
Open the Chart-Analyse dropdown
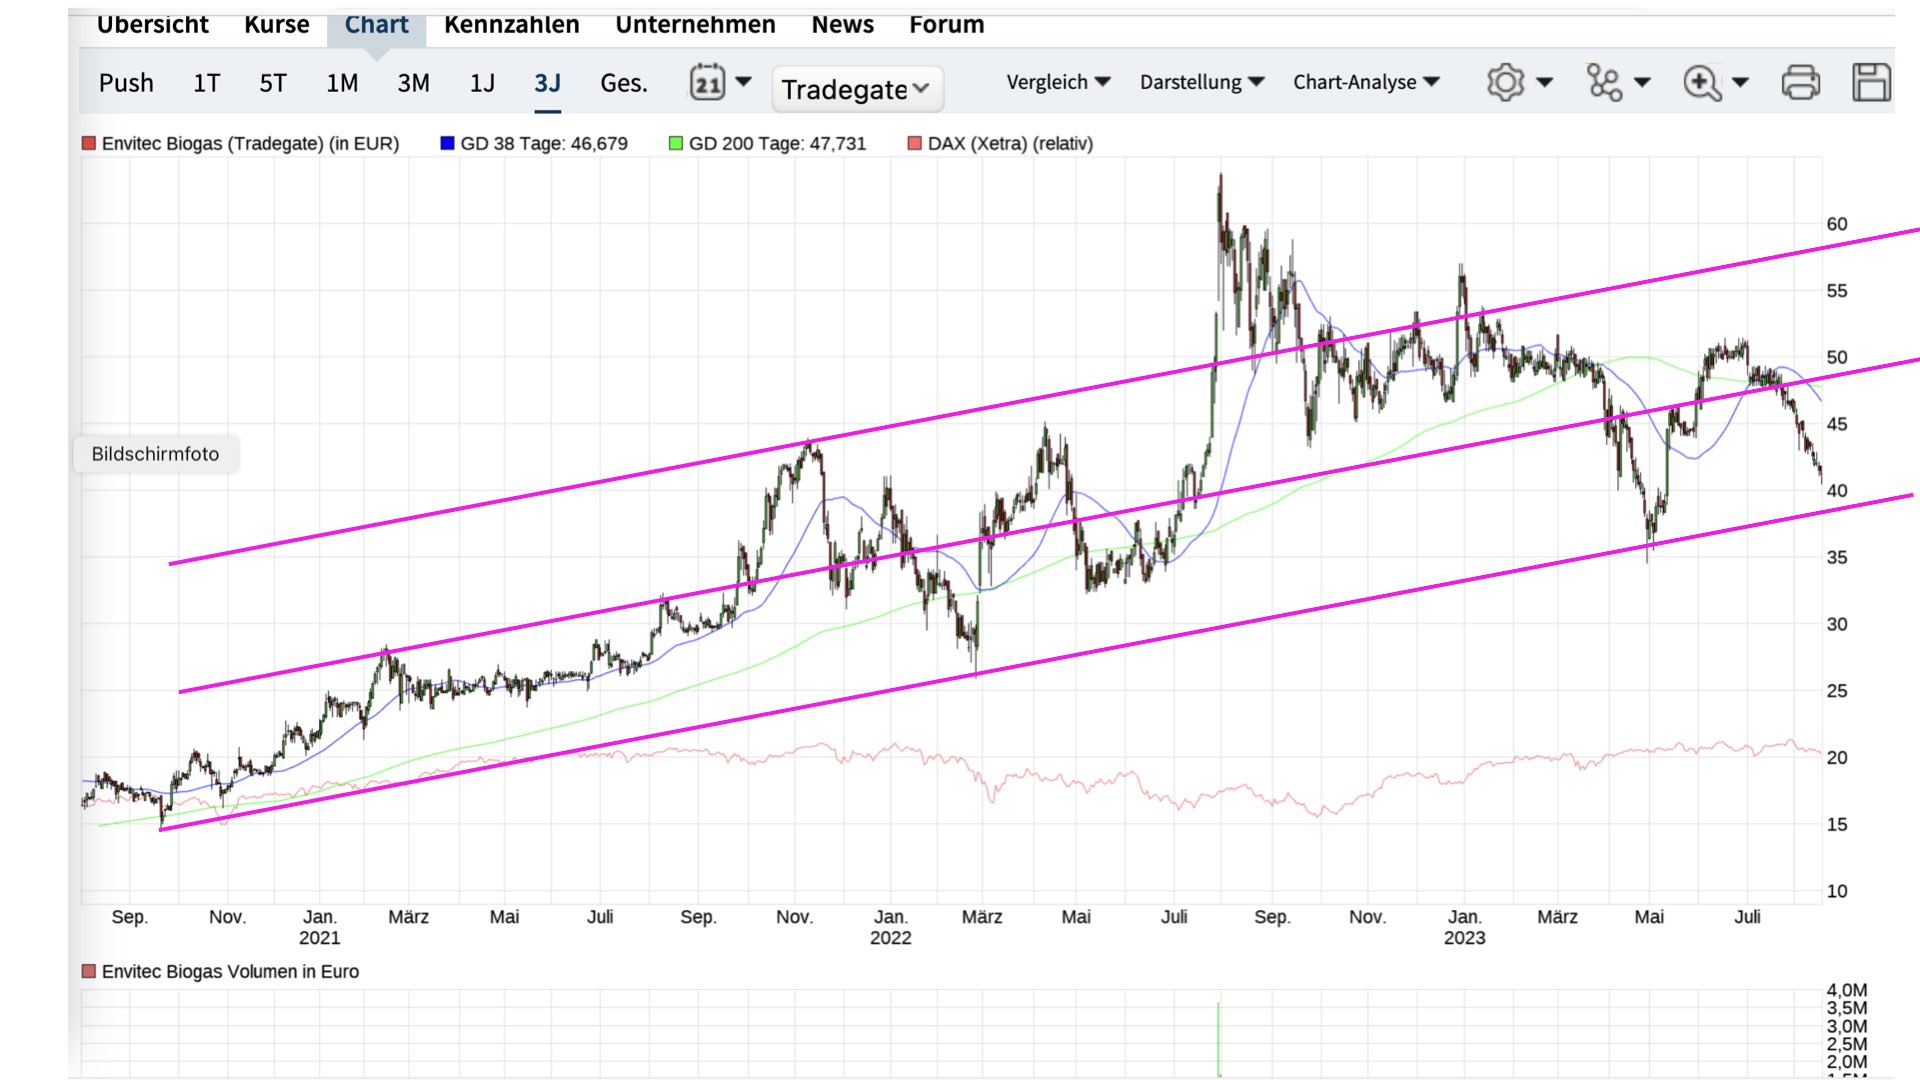1365,82
